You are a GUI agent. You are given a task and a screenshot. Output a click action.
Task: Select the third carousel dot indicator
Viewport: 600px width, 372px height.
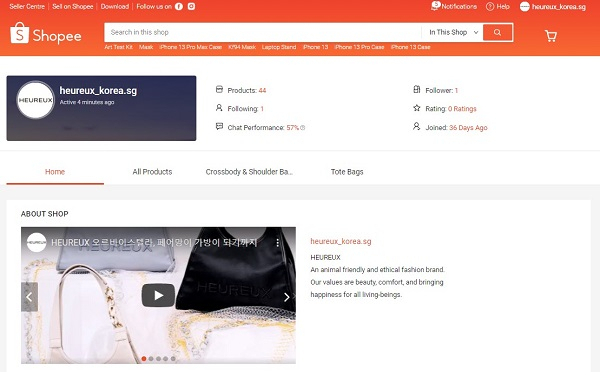pyautogui.click(x=158, y=359)
